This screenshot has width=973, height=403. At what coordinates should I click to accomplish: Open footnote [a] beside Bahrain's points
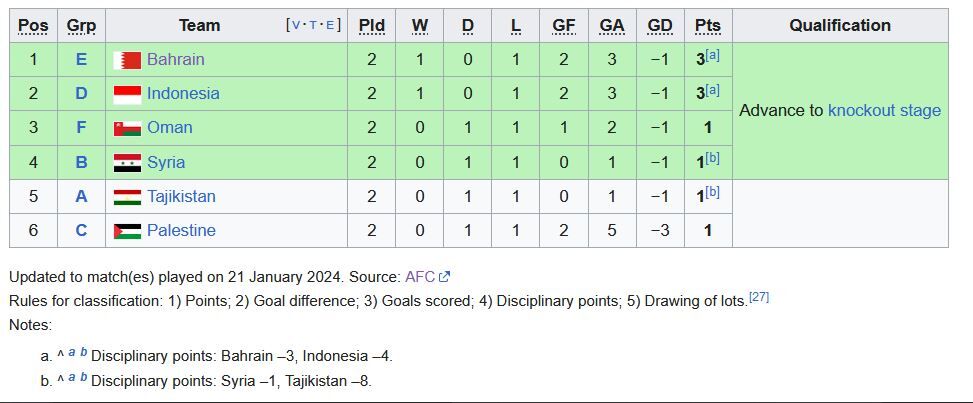pos(712,56)
